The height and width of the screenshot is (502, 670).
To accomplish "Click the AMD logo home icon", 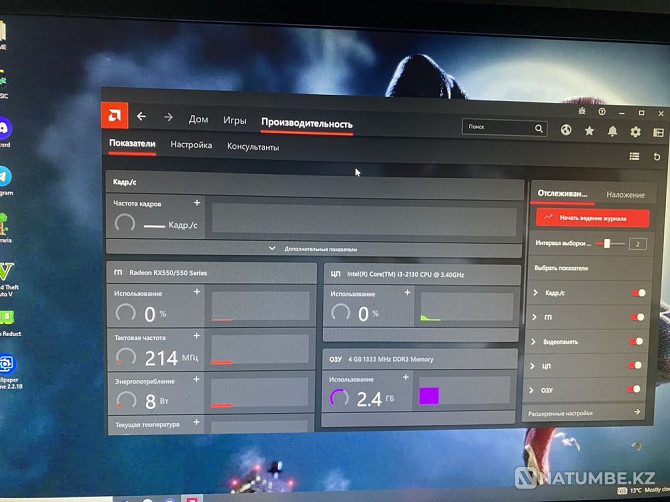I will pos(114,115).
